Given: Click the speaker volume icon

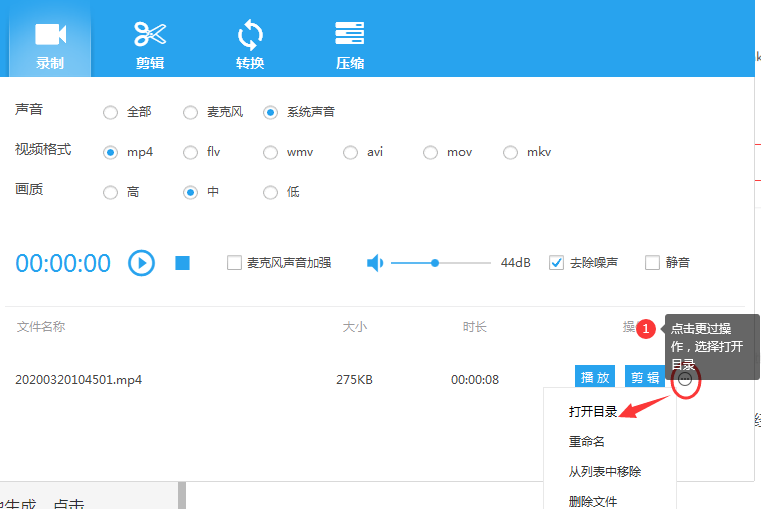Looking at the screenshot, I should click(375, 263).
